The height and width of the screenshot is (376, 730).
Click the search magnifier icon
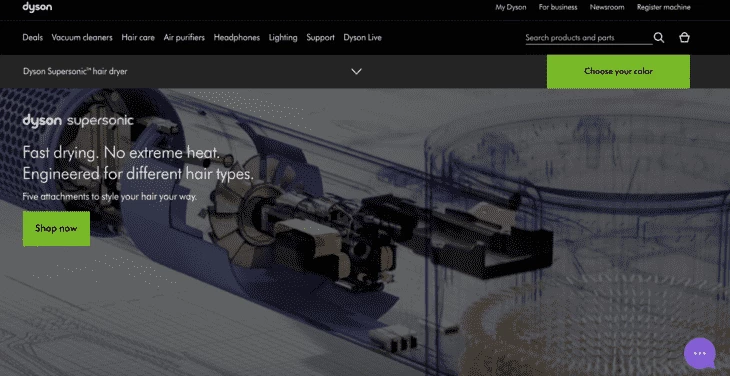coord(659,38)
